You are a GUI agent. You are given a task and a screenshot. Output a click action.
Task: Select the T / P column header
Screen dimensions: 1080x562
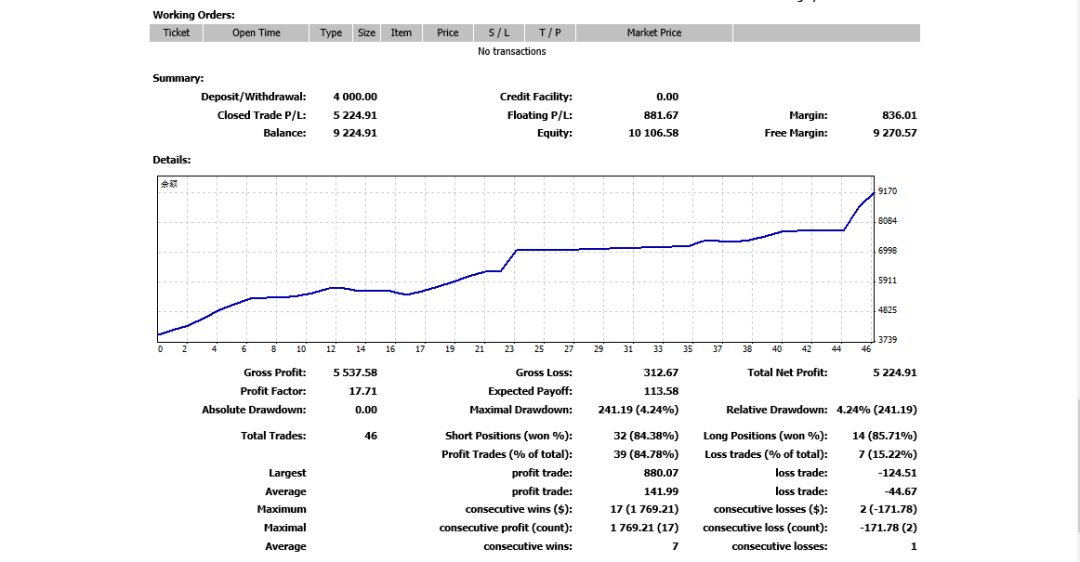pos(550,33)
